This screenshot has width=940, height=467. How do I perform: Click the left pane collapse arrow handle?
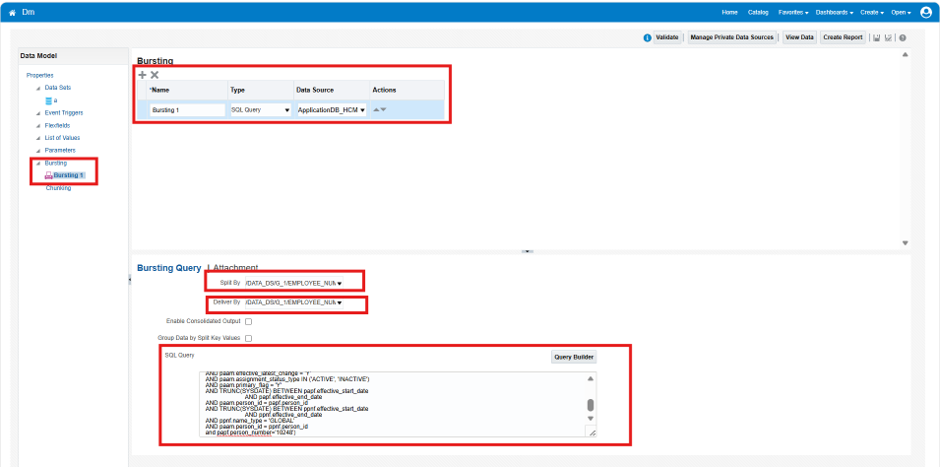[x=130, y=279]
